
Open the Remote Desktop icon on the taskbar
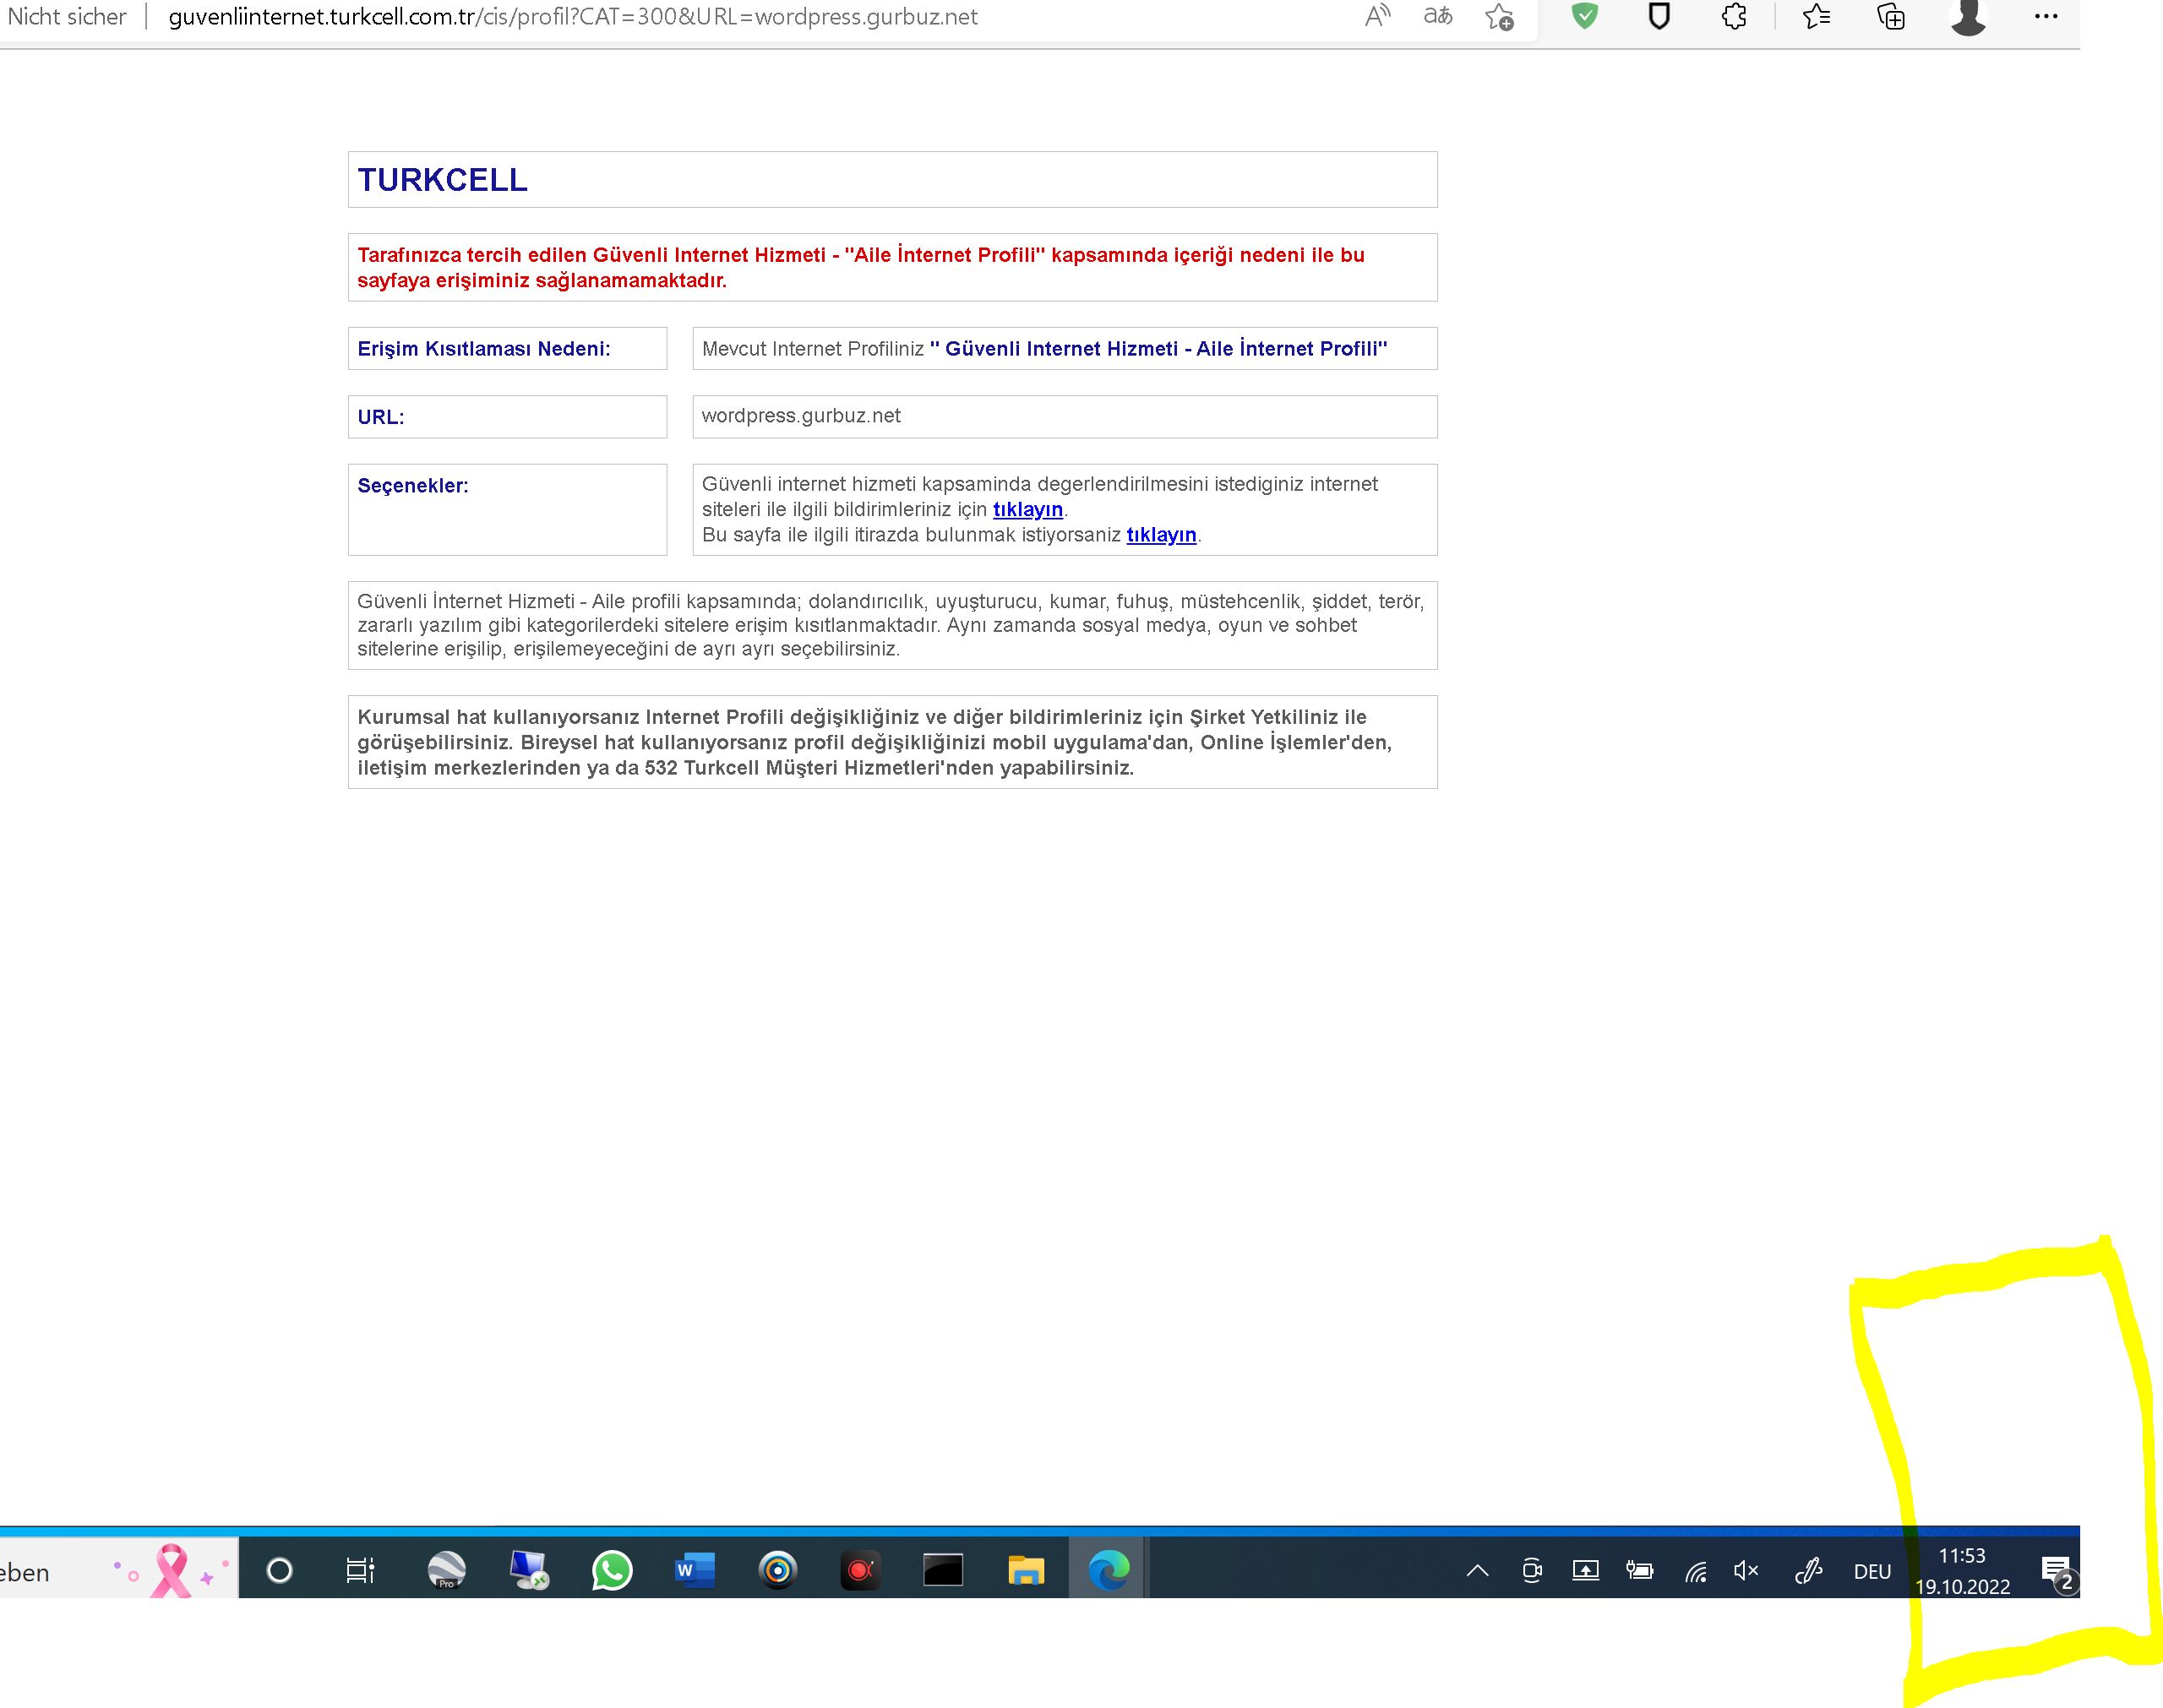pyautogui.click(x=529, y=1570)
